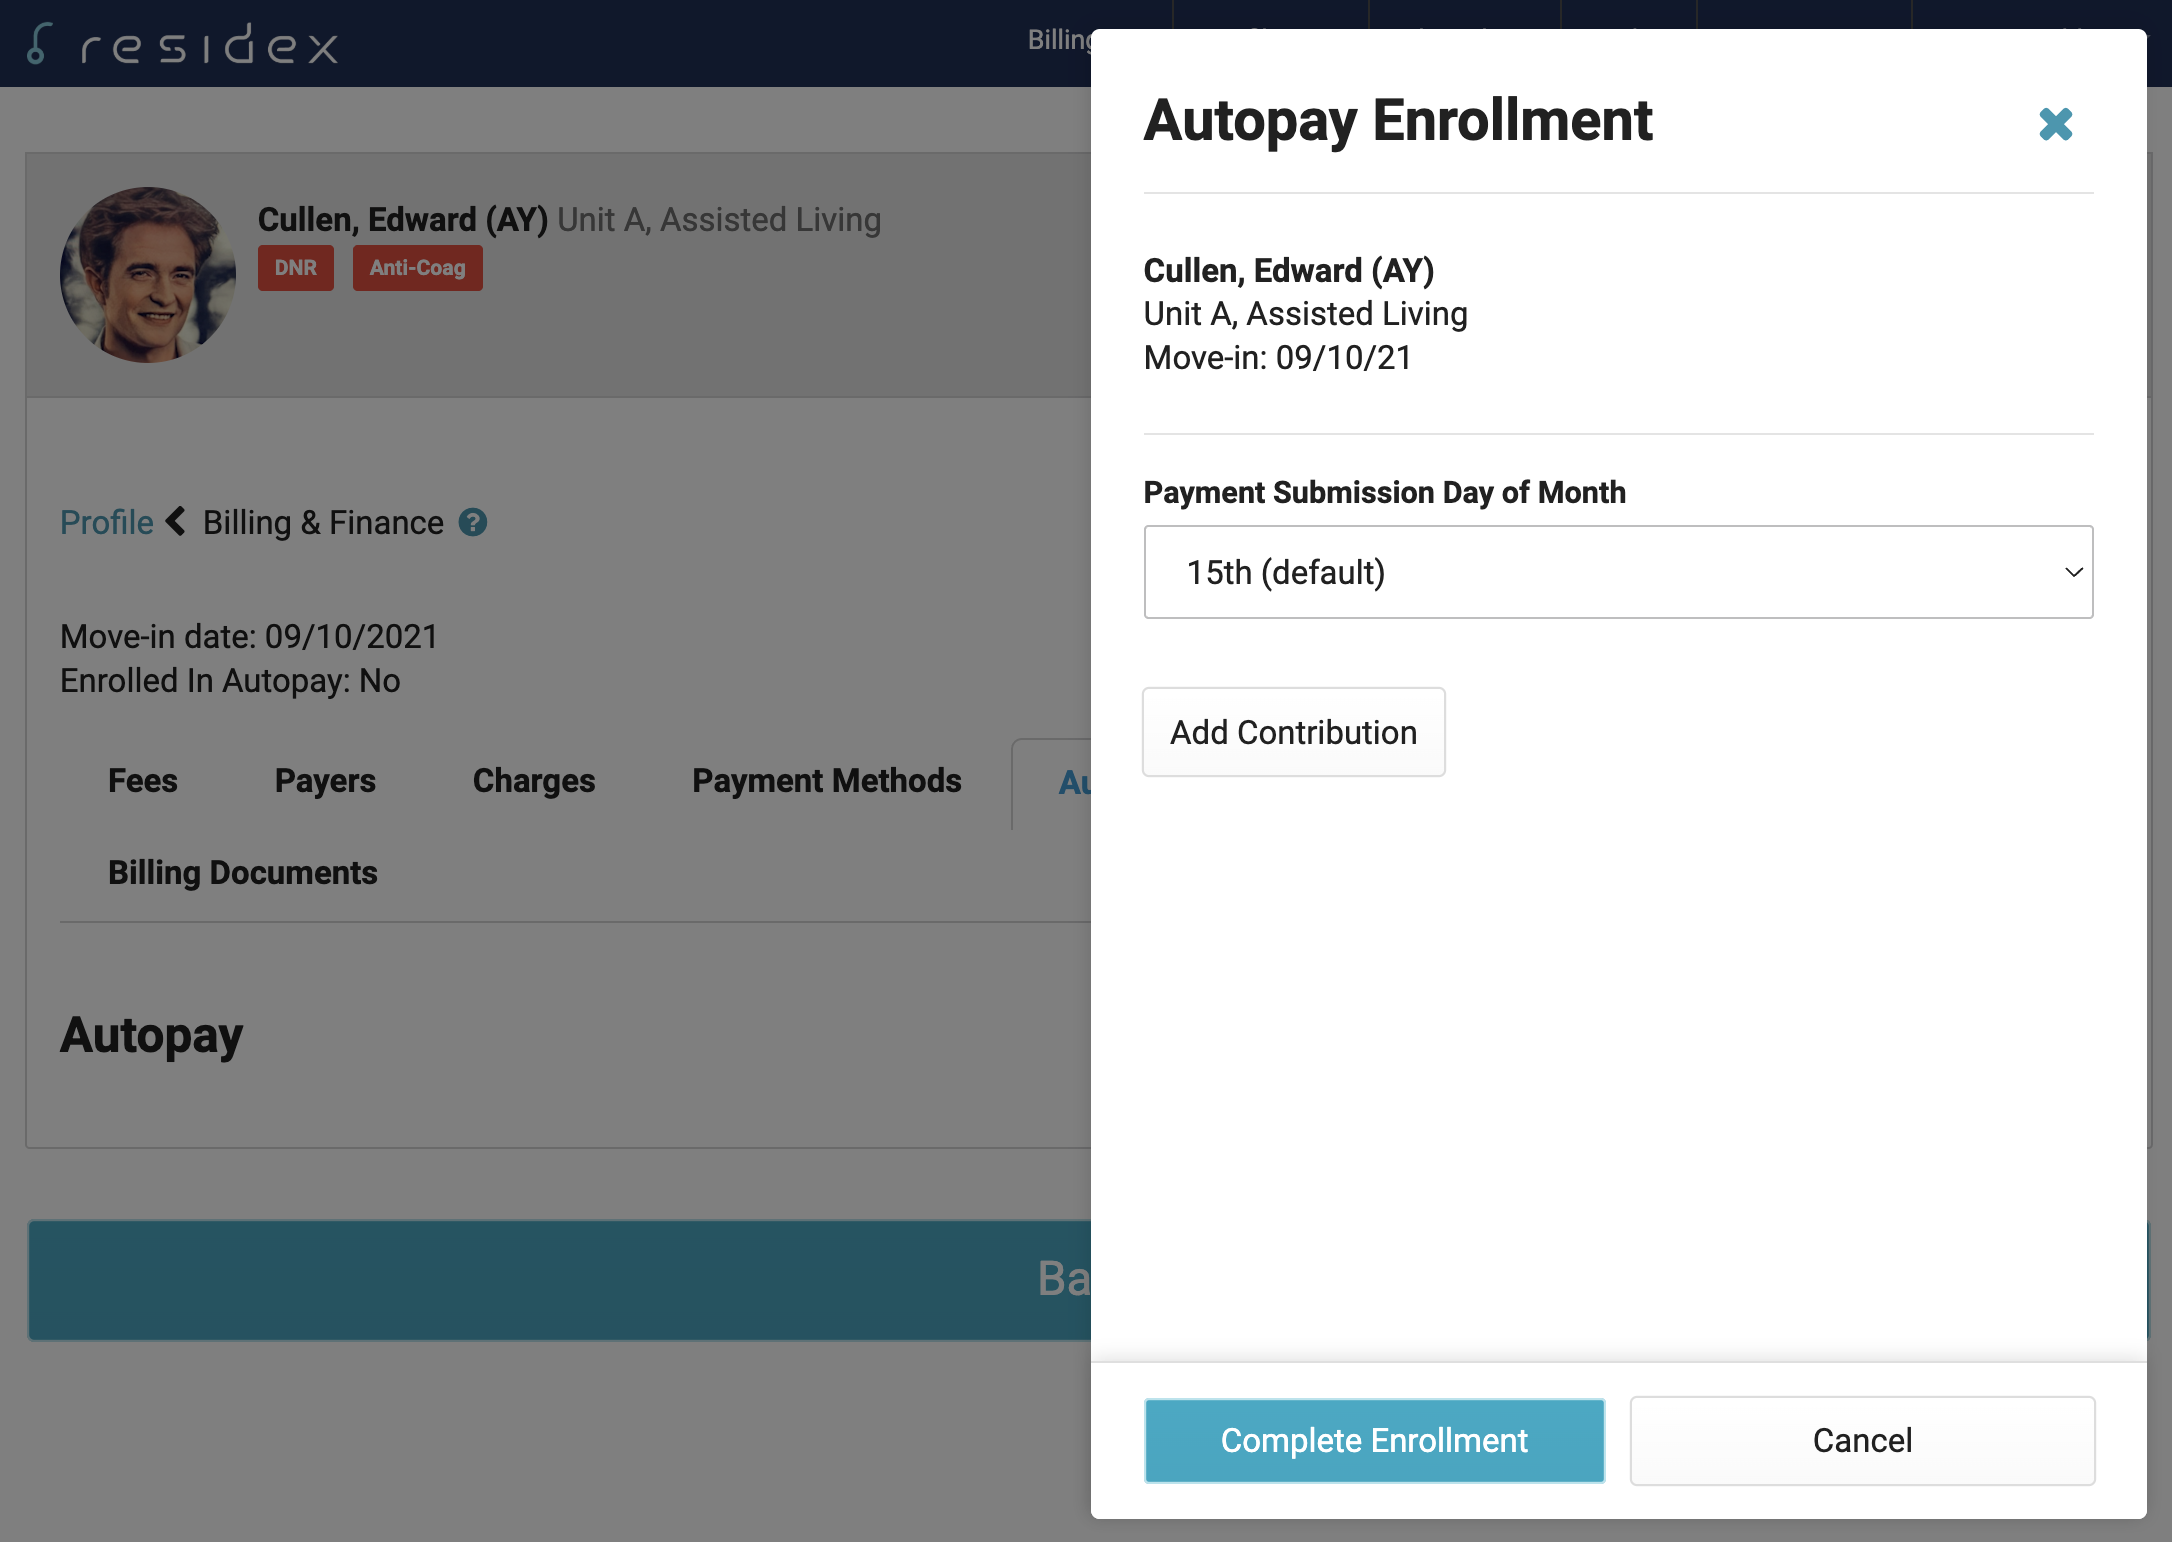Viewport: 2172px width, 1542px height.
Task: Open the Payment Submission Day dropdown
Action: [x=1617, y=572]
